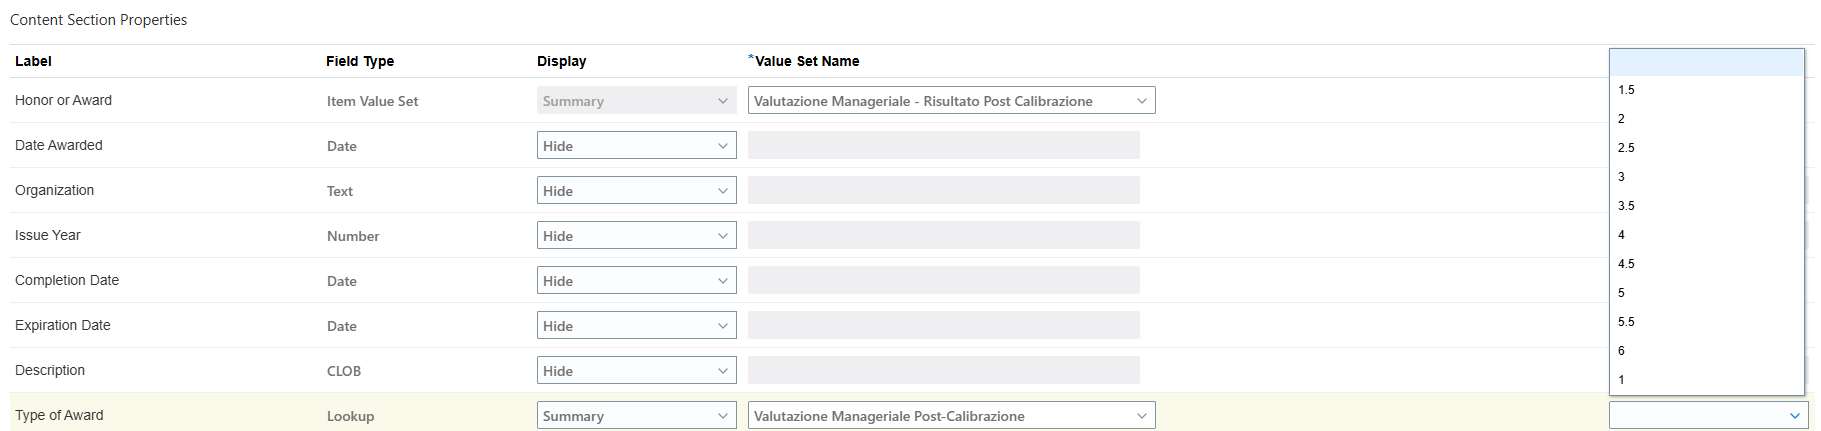This screenshot has width=1821, height=431.
Task: Select 2.5 from the open list
Action: (1706, 148)
